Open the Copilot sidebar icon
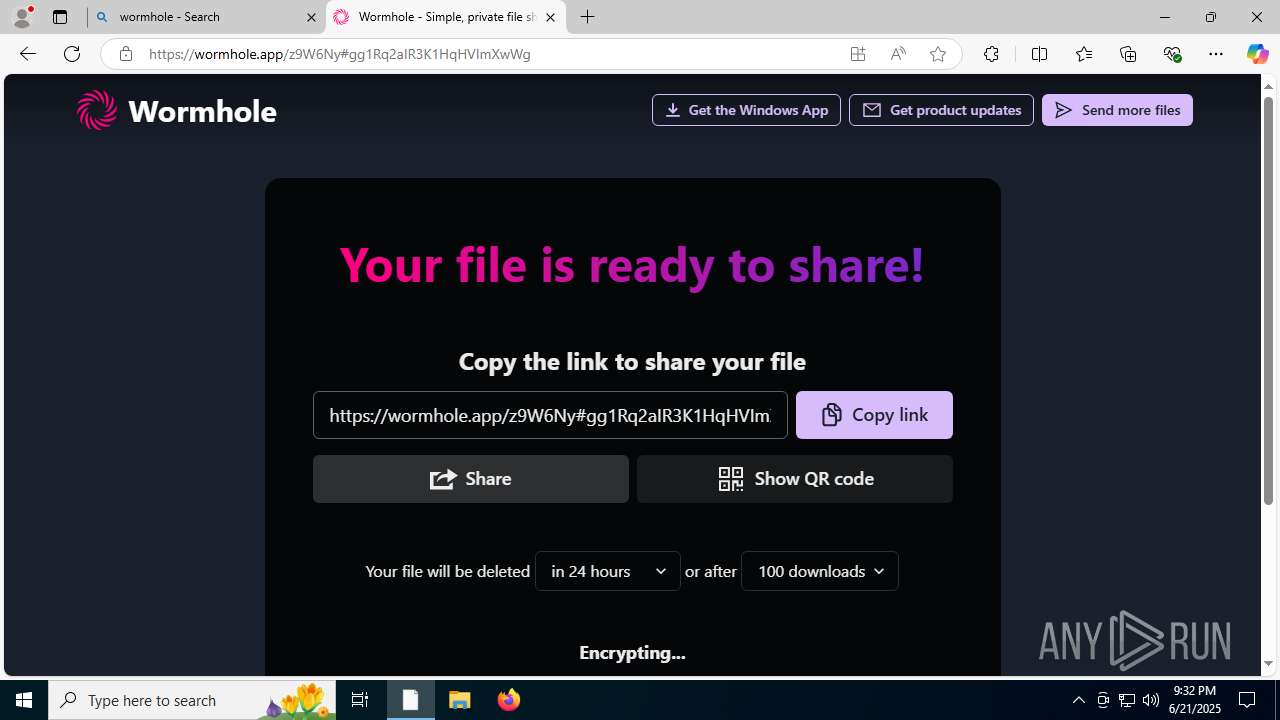1280x720 pixels. (1257, 54)
